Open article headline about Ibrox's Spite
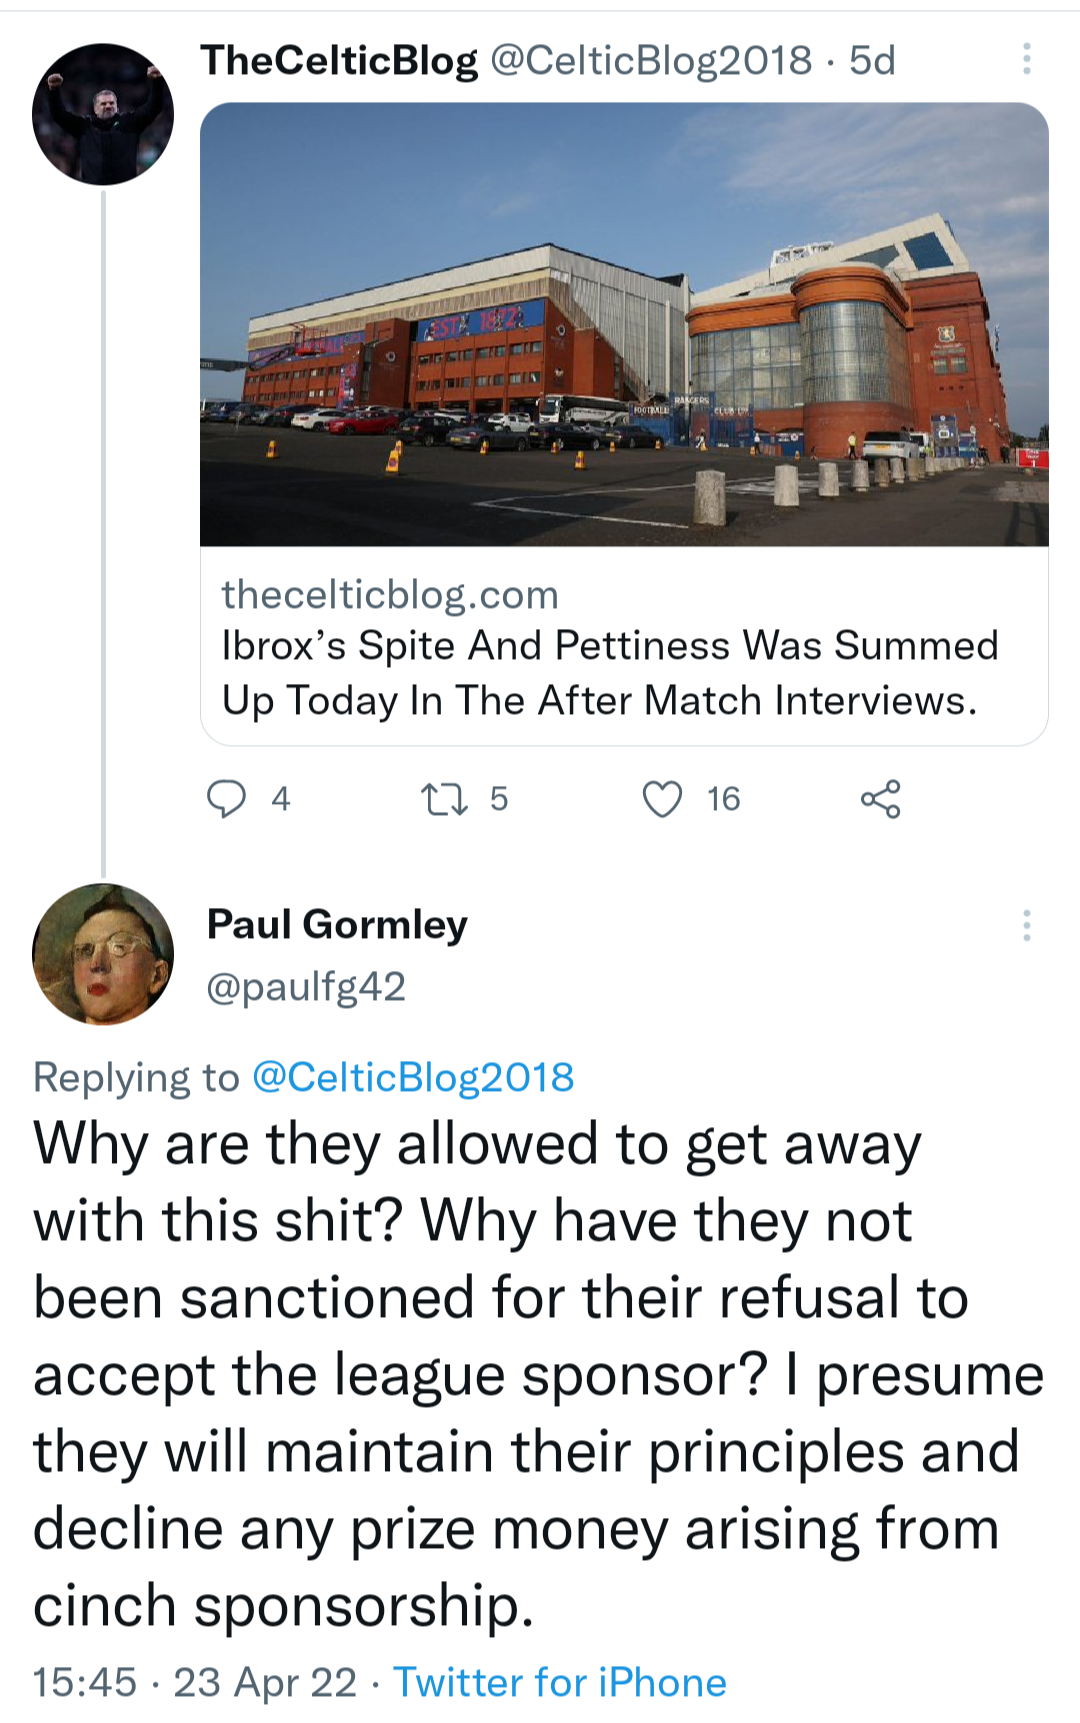Screen dimensions: 1080x1723 click(609, 673)
